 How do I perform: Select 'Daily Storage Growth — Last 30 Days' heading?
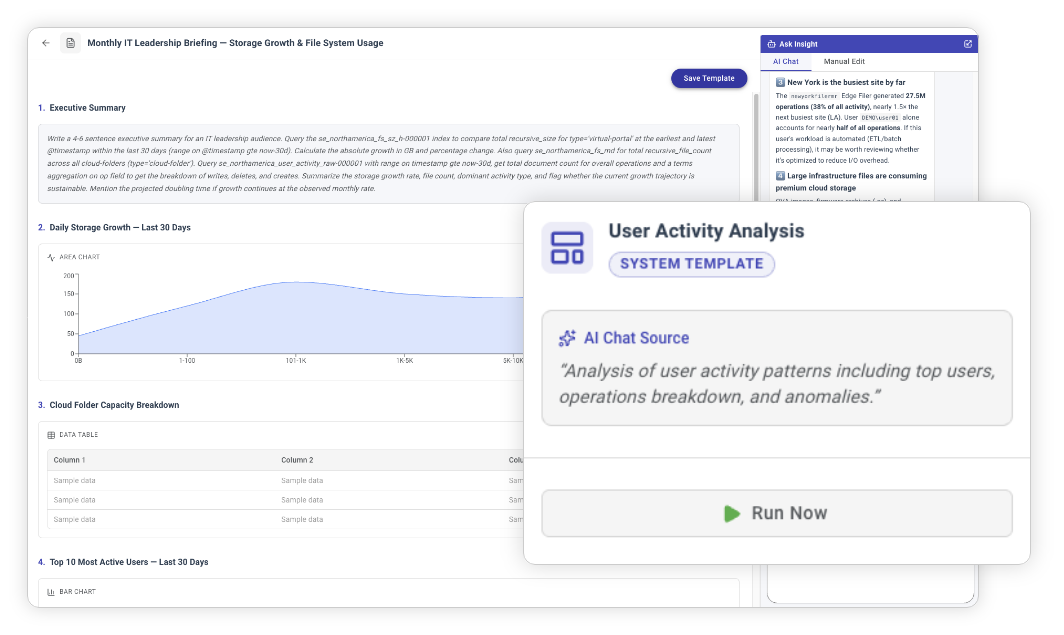[x=120, y=228]
